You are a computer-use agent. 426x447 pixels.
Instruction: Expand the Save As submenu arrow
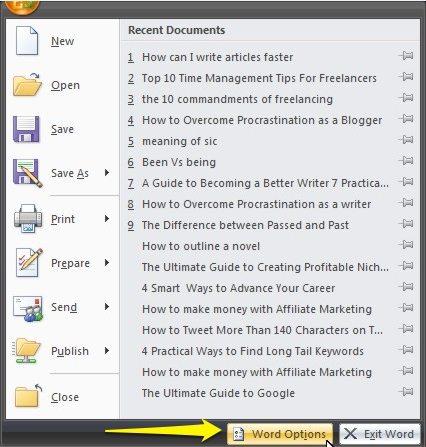tap(107, 173)
